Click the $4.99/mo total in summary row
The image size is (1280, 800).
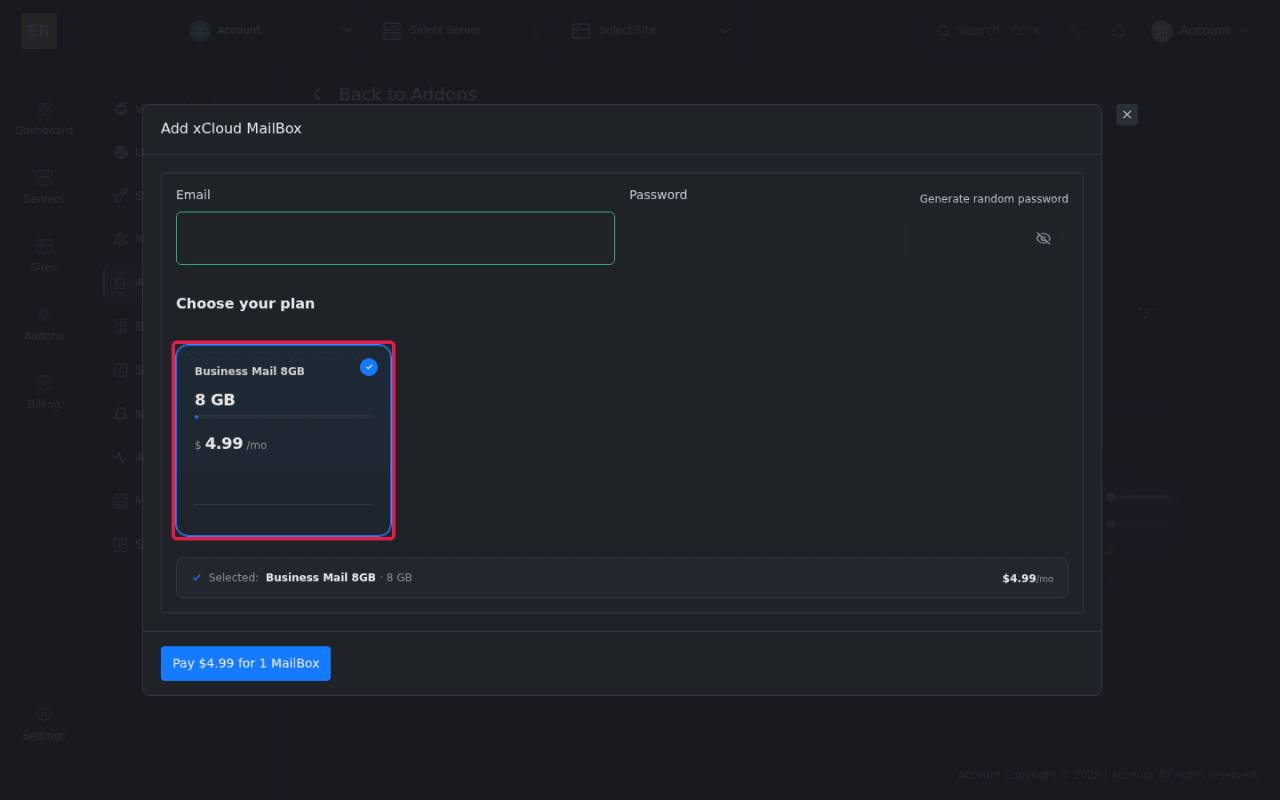[1028, 578]
